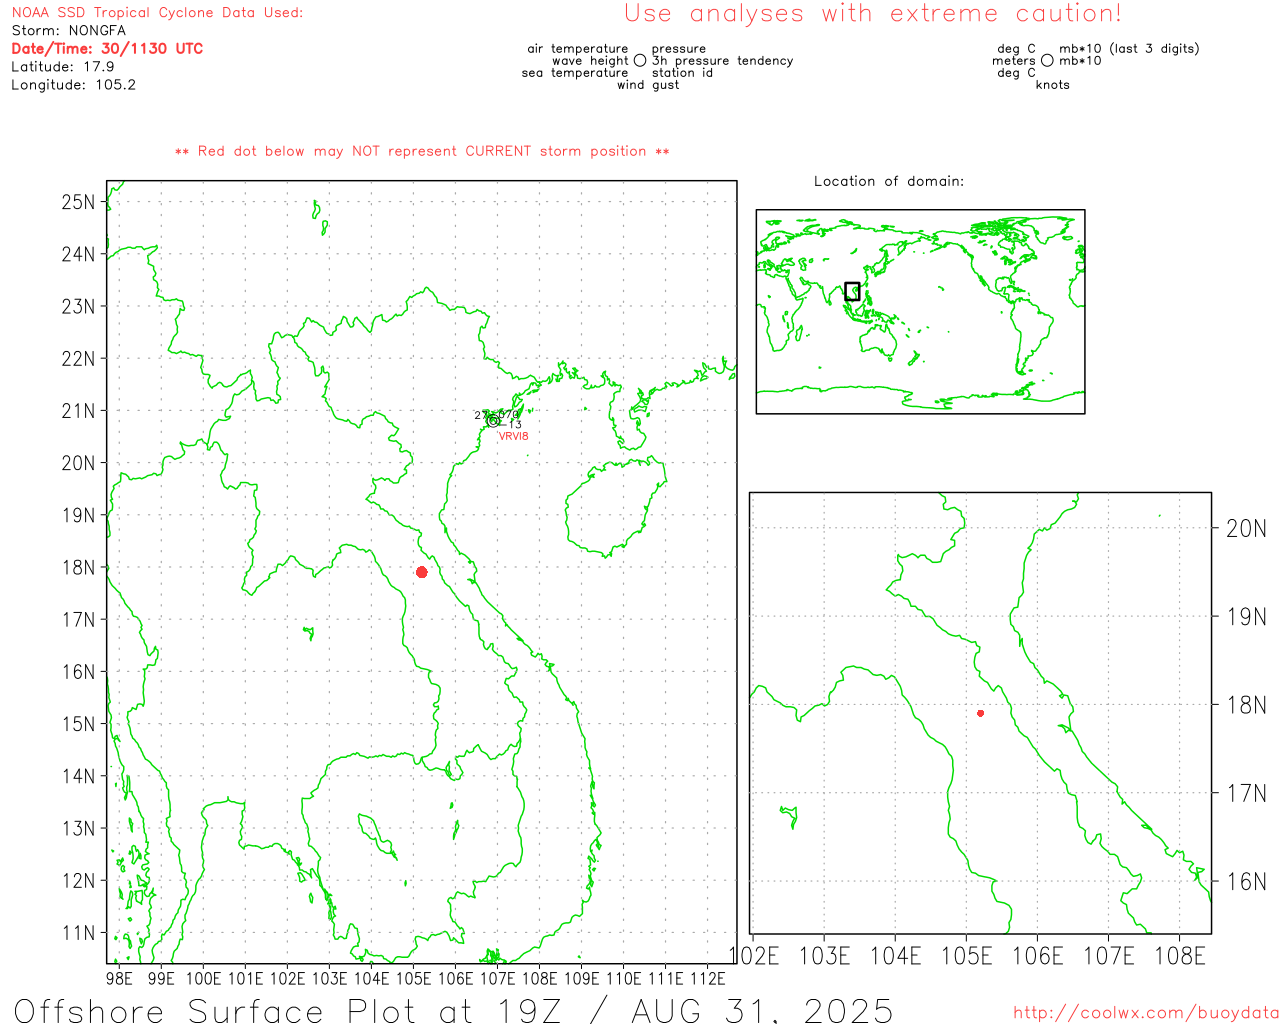Screen dimensions: 1280x1024
Task: Open the coolwx.com/buoydata URL text
Action: click(1146, 1013)
